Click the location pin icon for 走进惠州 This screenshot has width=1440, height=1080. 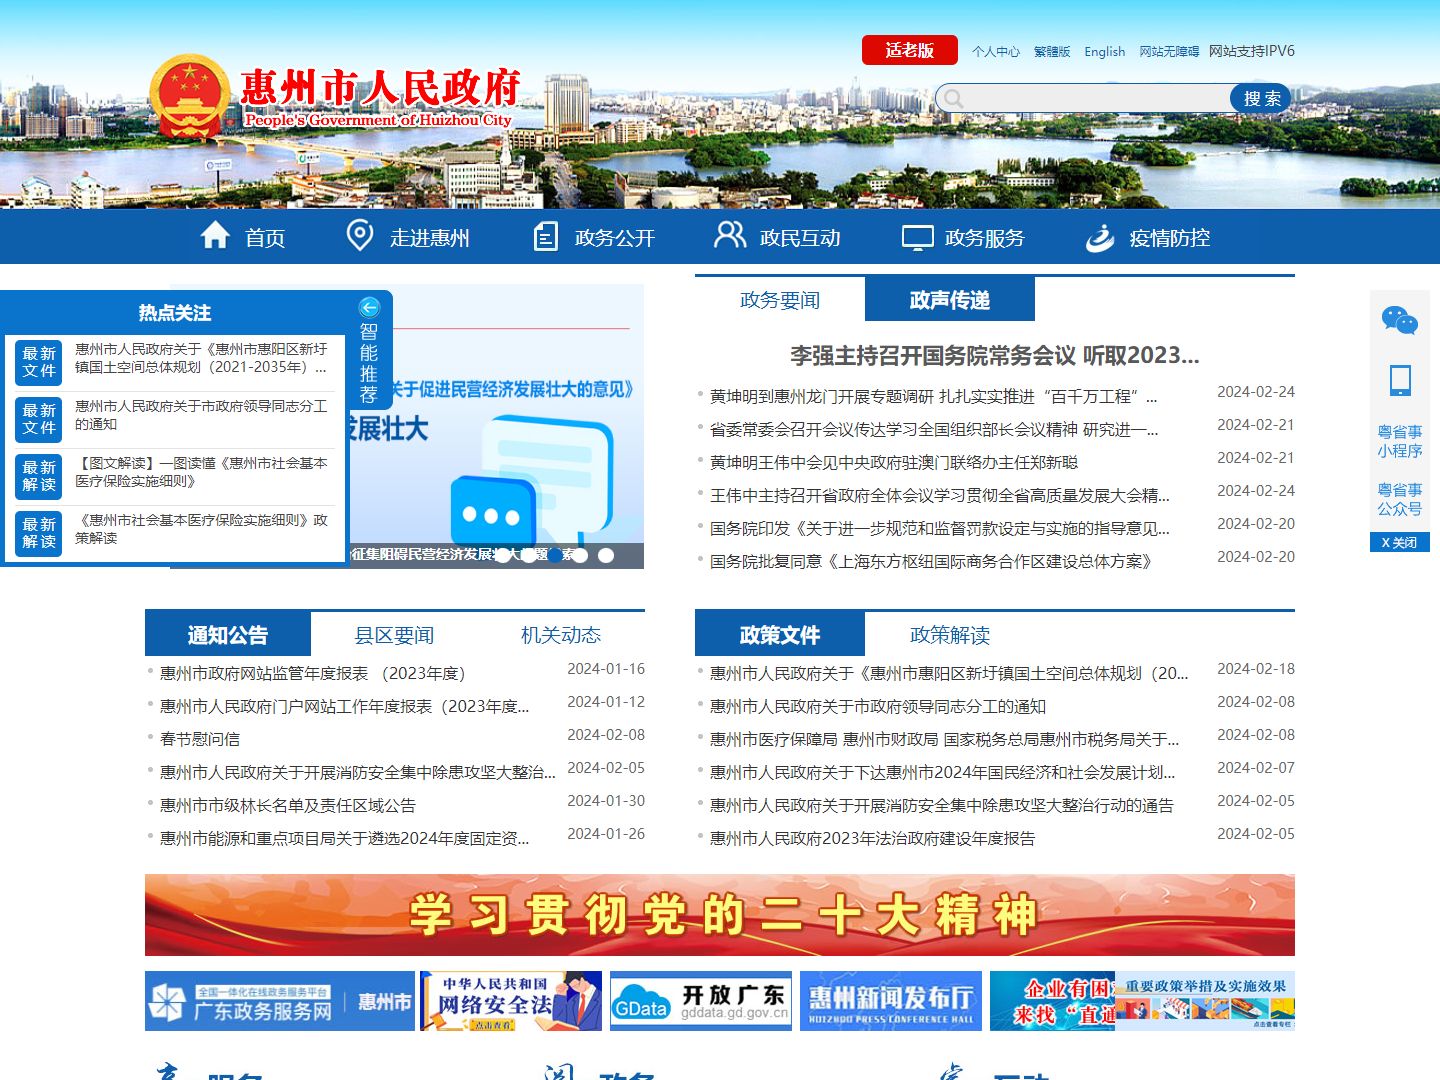360,236
